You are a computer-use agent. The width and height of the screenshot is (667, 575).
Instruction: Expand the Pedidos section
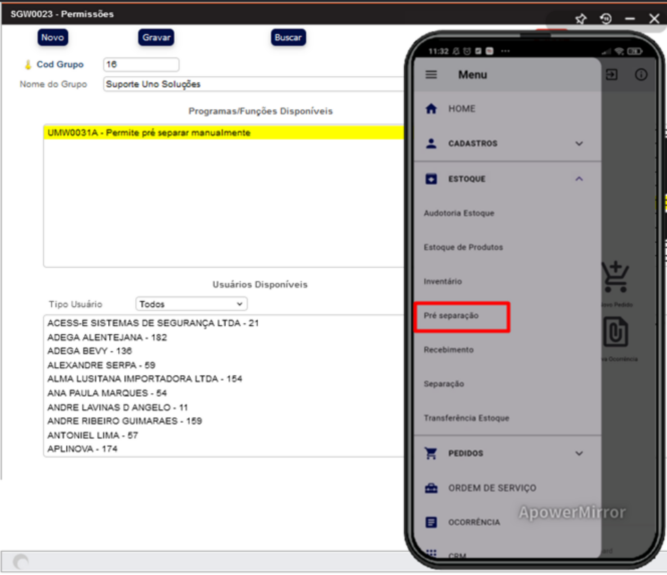pyautogui.click(x=579, y=454)
